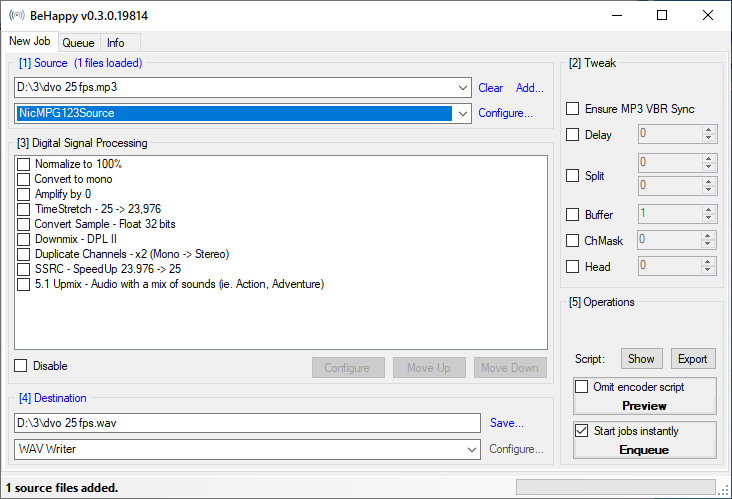Click the destination Configure... link
The height and width of the screenshot is (499, 732).
[x=516, y=449]
